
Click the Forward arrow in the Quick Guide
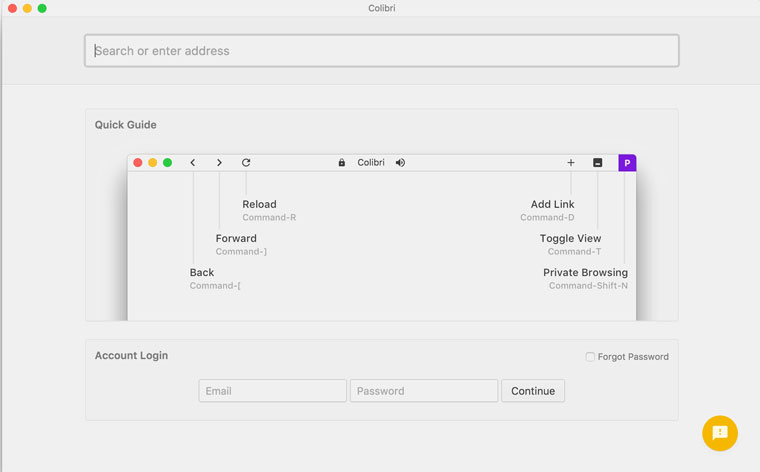(219, 163)
